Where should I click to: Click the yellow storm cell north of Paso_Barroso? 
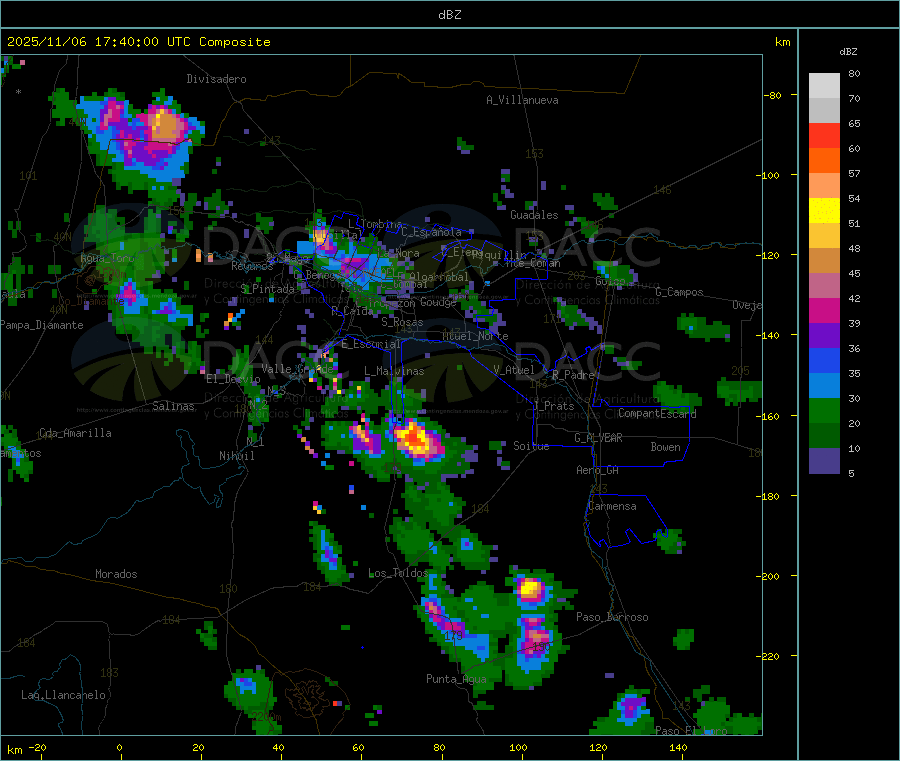tap(529, 589)
